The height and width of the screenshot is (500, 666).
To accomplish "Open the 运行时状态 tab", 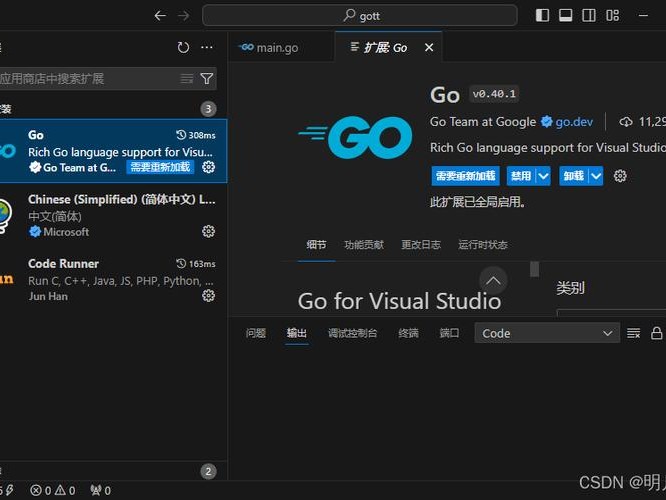I will 483,245.
